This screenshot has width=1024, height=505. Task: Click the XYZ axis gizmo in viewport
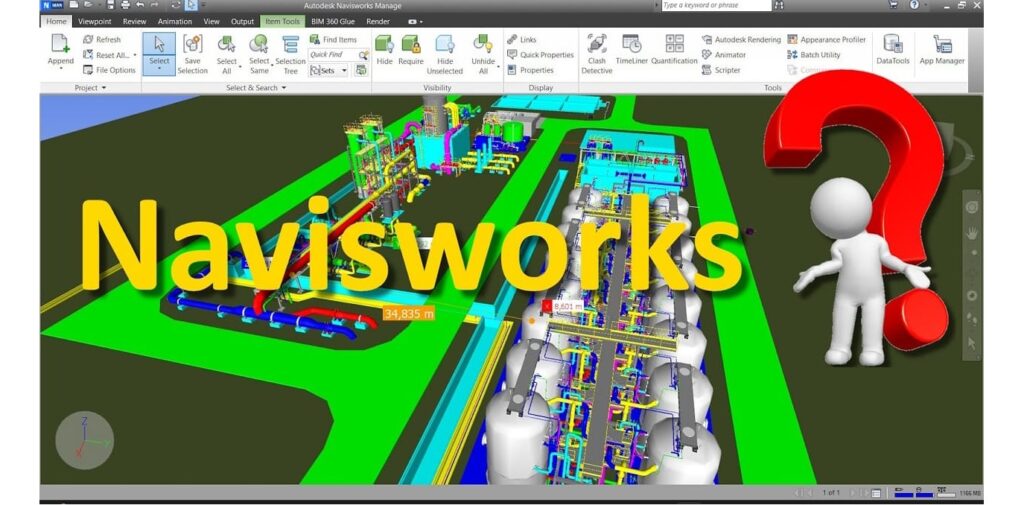85,440
